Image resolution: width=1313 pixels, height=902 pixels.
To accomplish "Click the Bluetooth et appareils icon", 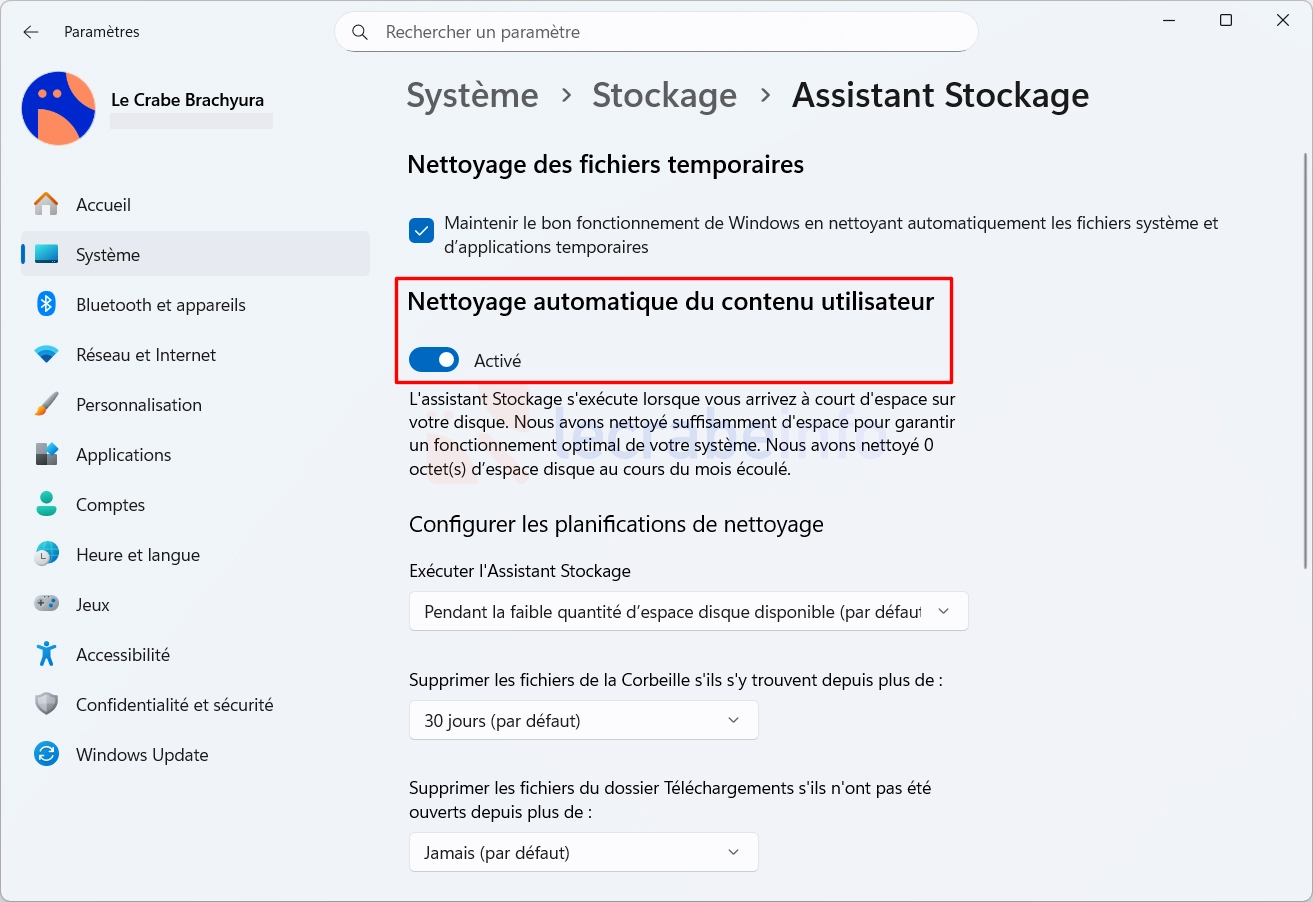I will click(46, 304).
